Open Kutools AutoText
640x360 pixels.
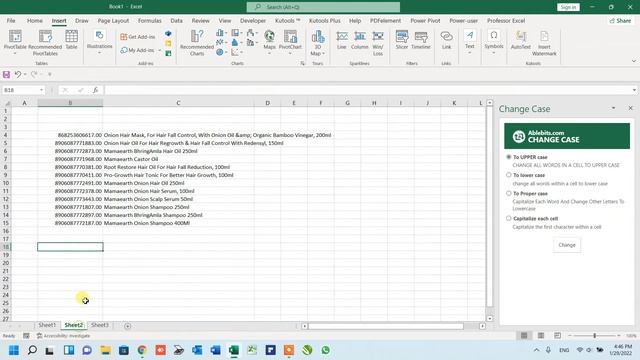520,40
